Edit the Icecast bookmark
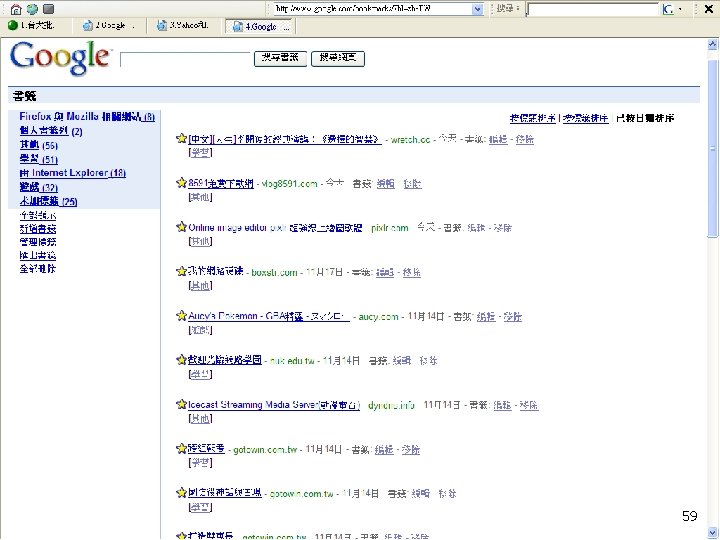 point(502,405)
